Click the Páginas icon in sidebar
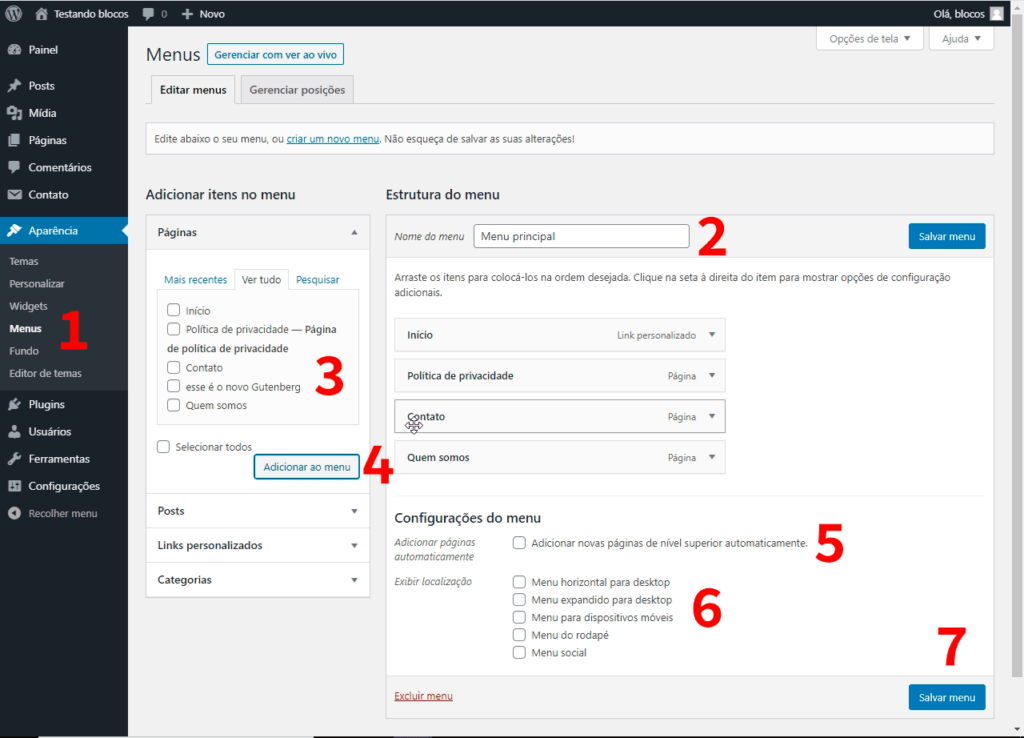This screenshot has height=738, width=1024. click(14, 140)
